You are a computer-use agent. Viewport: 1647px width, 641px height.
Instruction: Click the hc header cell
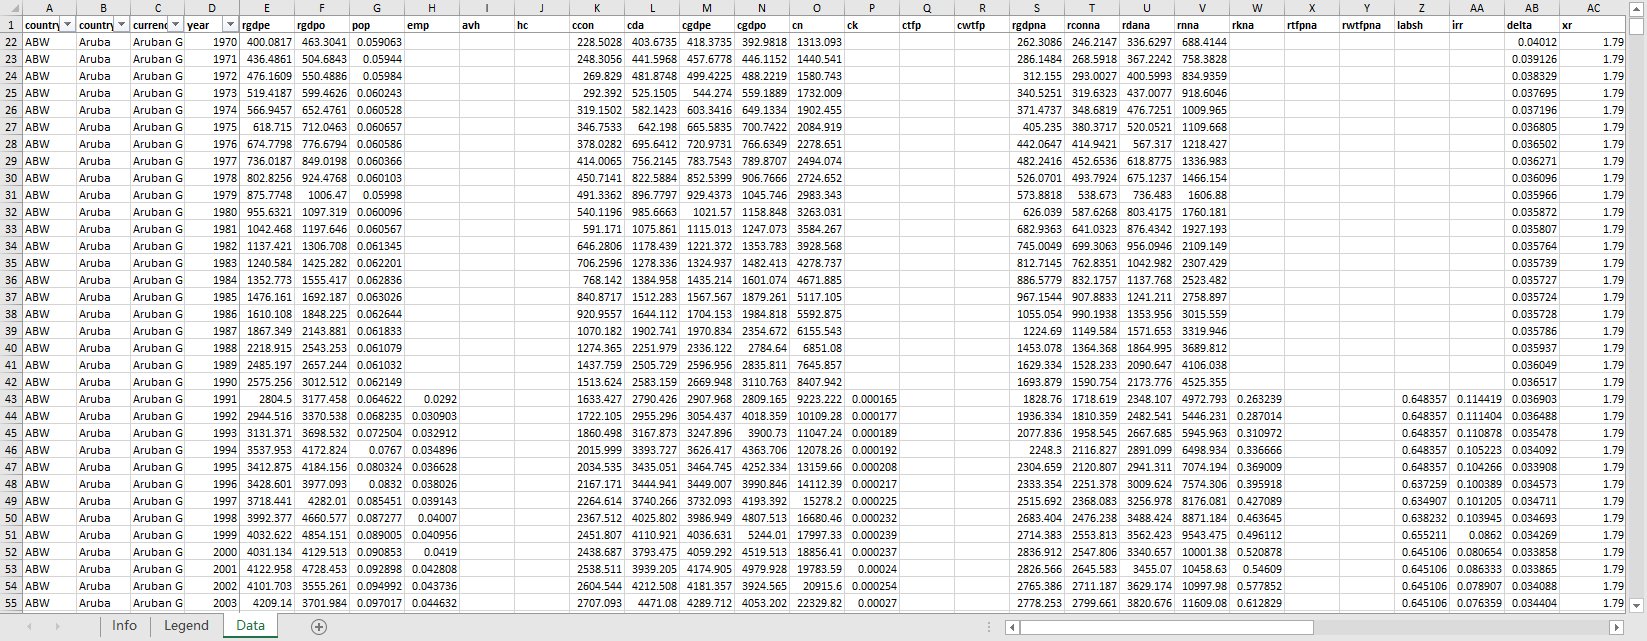click(542, 25)
